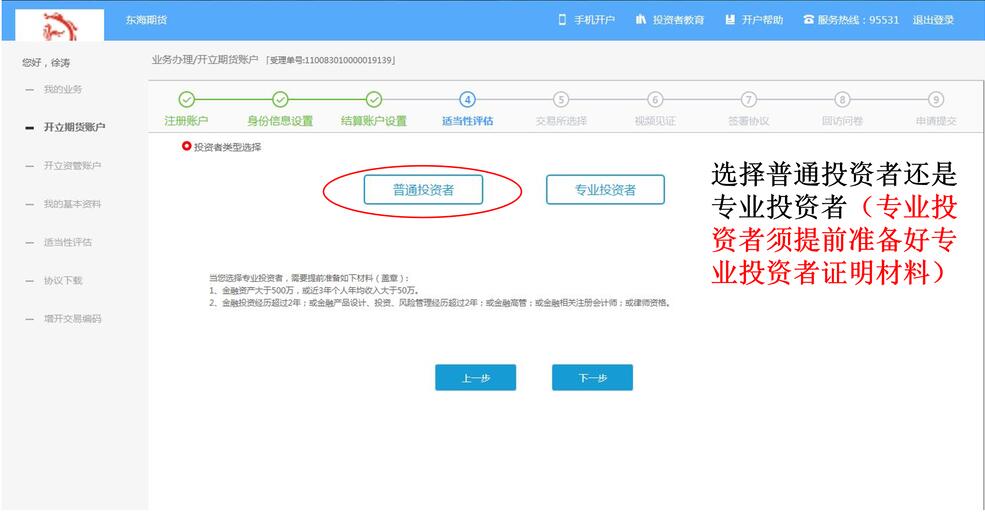Log out via 退出登录
Viewport: 985px width, 513px height.
point(933,20)
